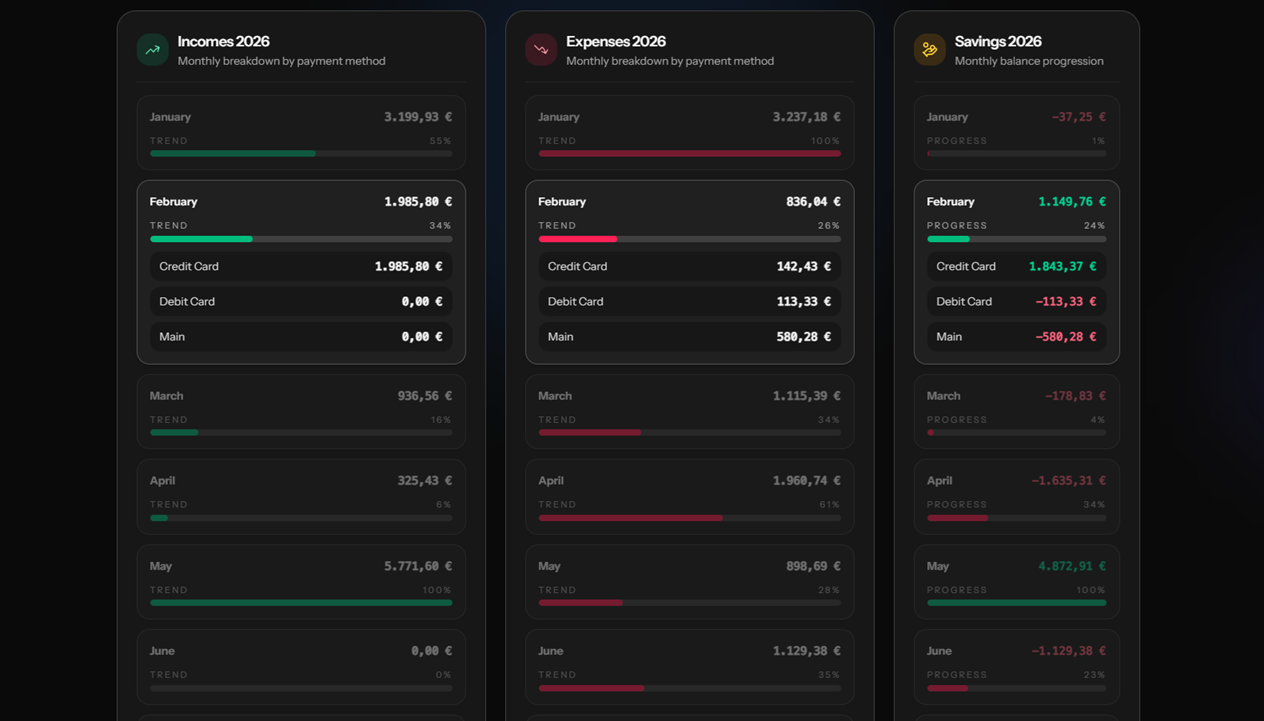Select the Debit Card row showing −113,33 €

[x=1017, y=302]
